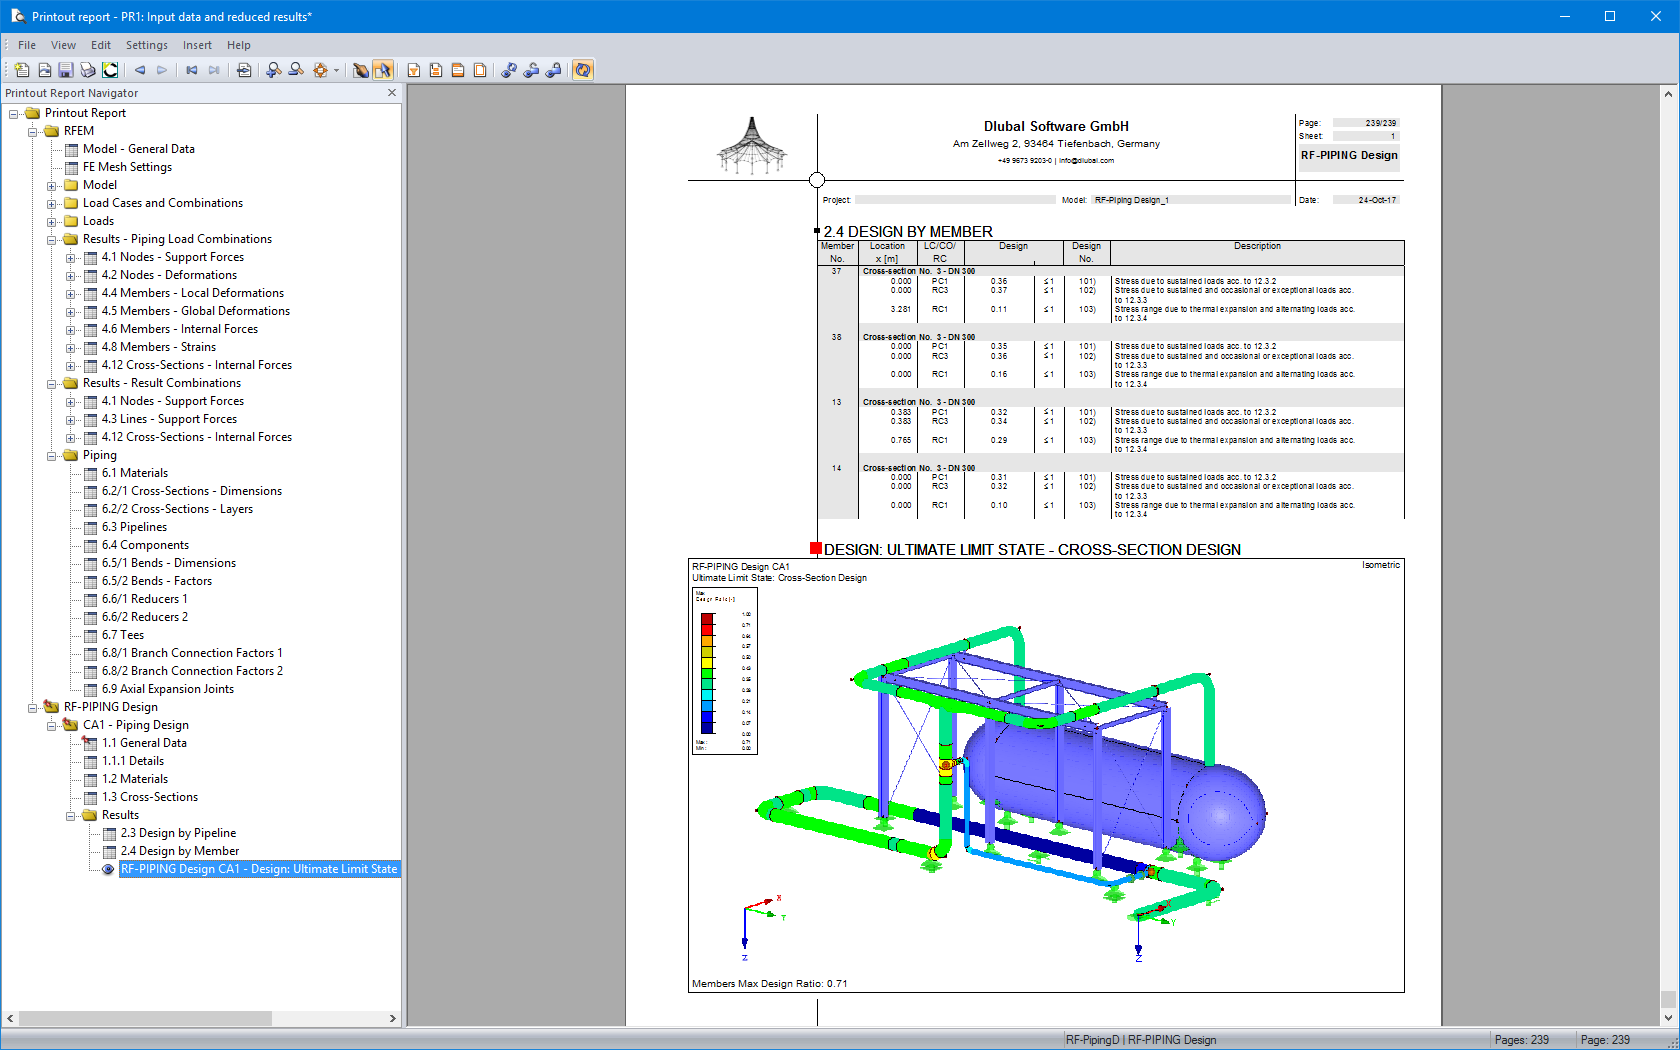Open the Settings menu
Image resolution: width=1680 pixels, height=1050 pixels.
tap(147, 45)
